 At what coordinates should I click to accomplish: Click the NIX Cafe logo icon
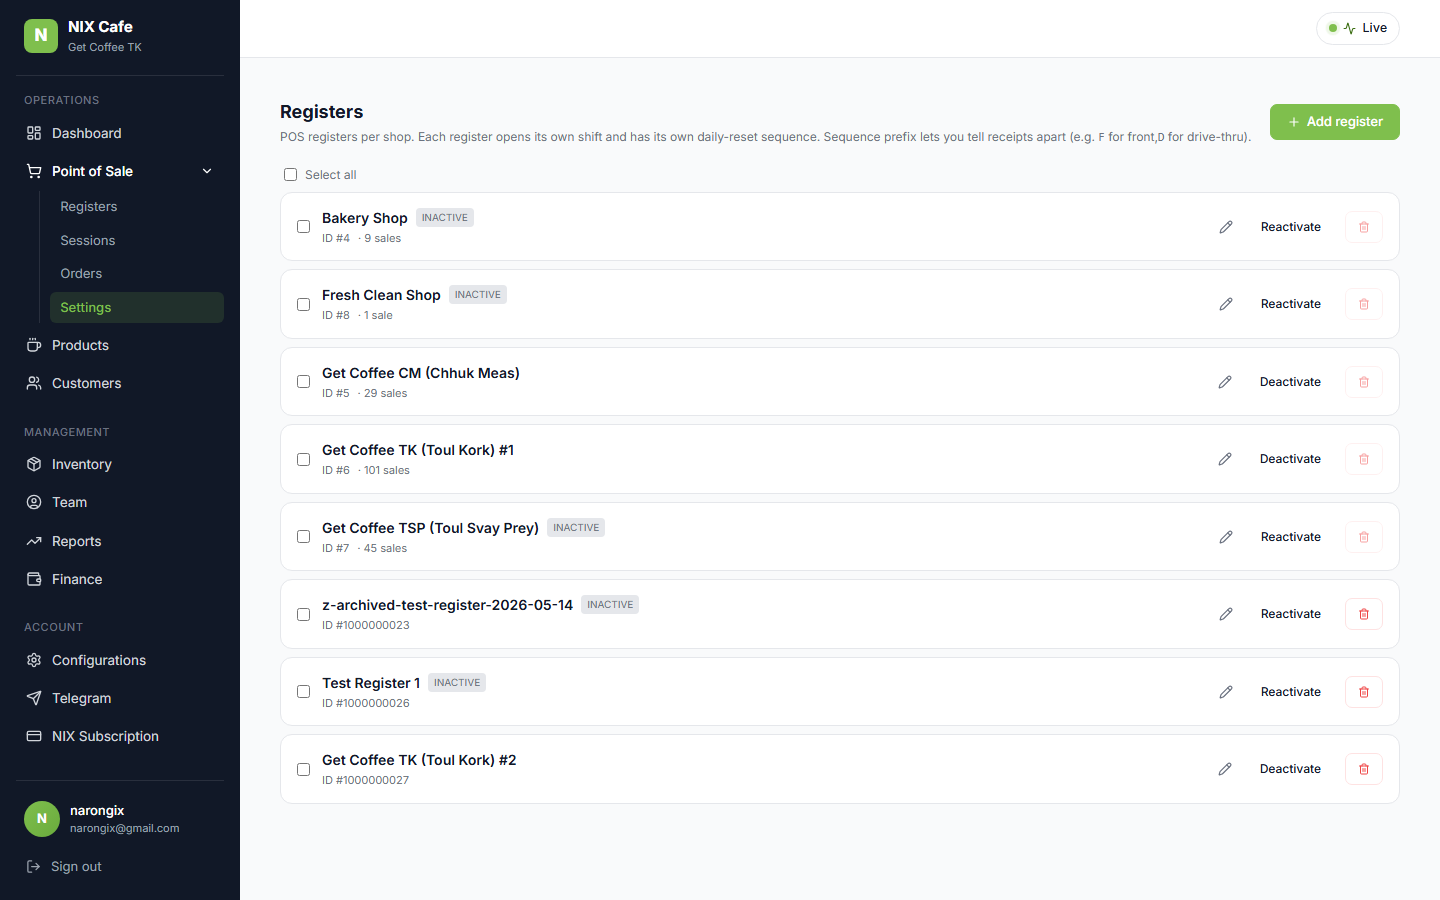(41, 36)
